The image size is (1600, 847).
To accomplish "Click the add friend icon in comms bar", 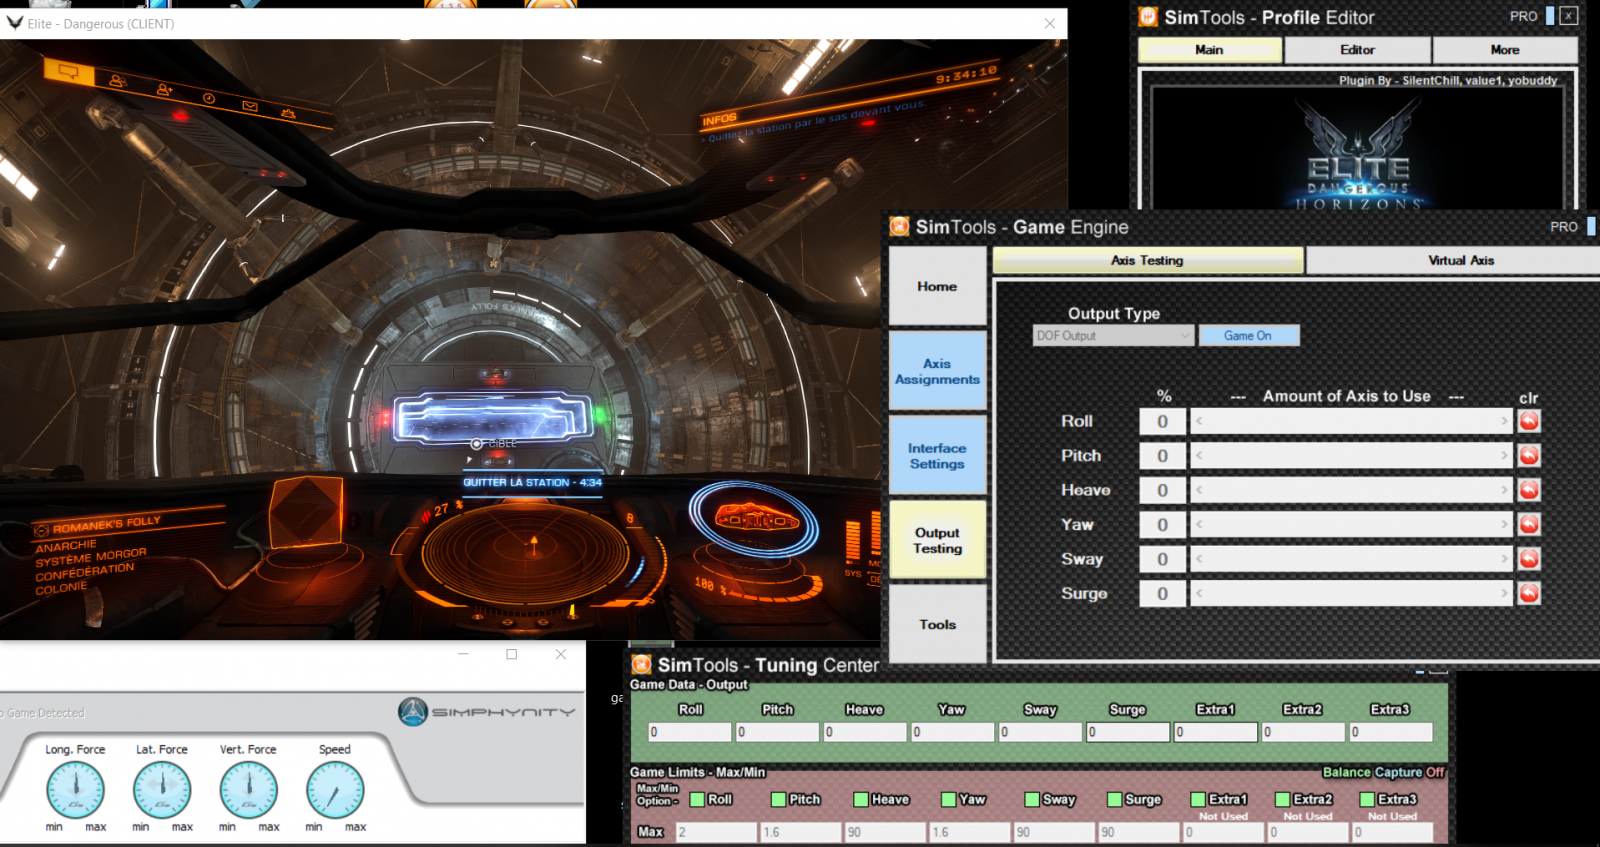I will click(x=164, y=90).
